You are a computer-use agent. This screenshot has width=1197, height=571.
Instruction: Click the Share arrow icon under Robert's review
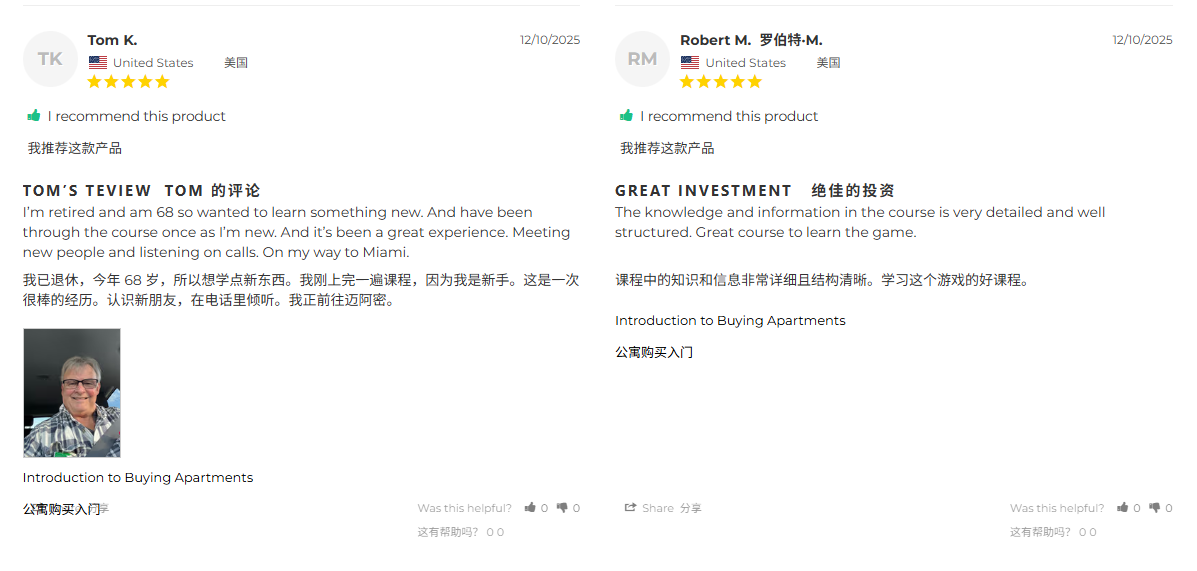630,508
